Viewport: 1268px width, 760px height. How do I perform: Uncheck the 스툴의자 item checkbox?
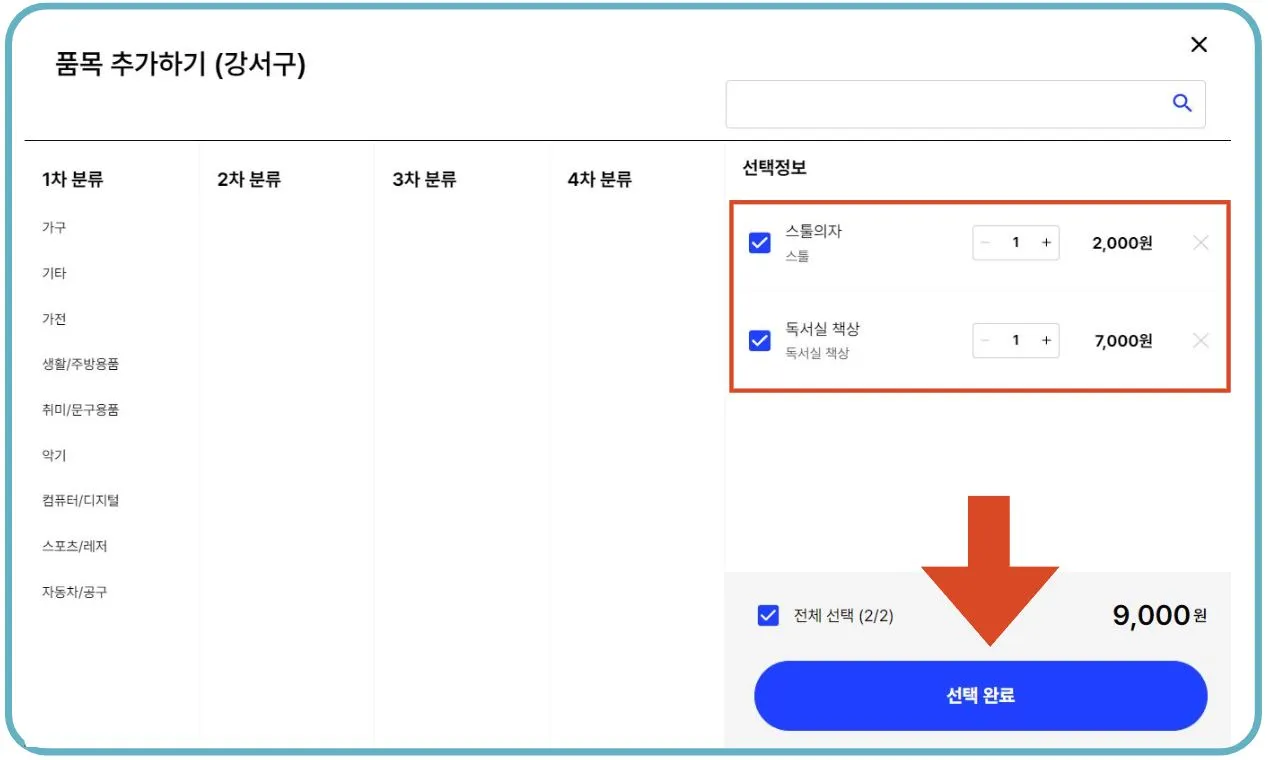pyautogui.click(x=759, y=242)
